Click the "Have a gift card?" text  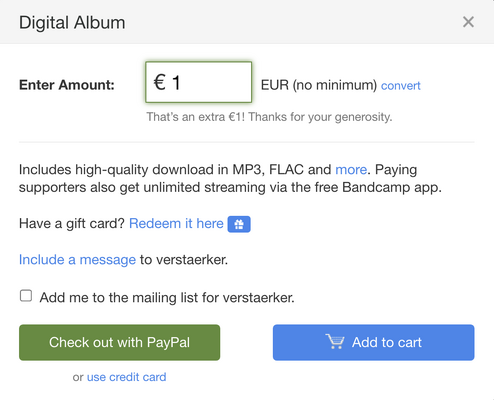click(72, 223)
